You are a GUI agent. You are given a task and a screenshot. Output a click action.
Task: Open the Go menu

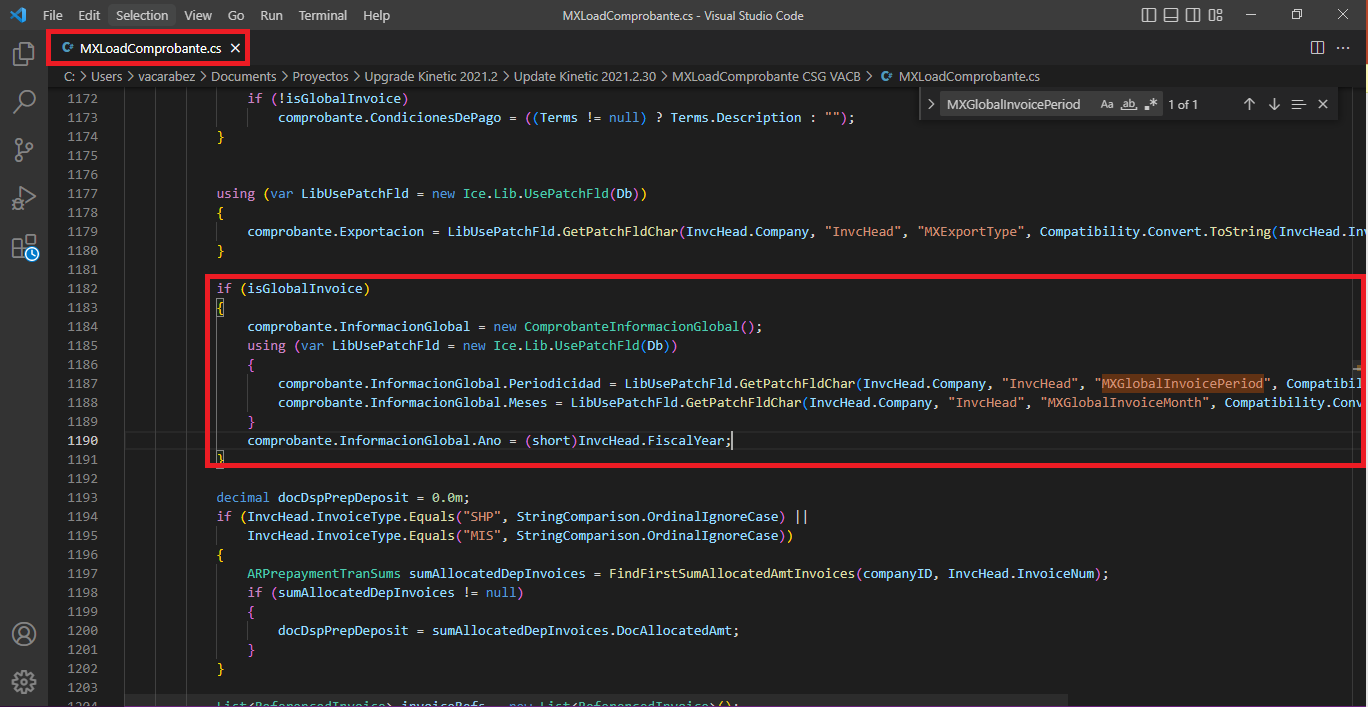[236, 15]
